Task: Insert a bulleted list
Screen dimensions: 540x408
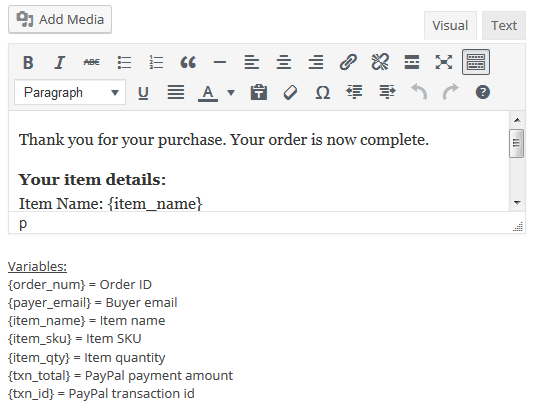Action: pos(124,63)
